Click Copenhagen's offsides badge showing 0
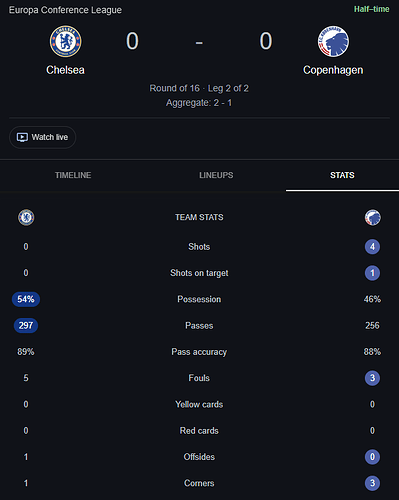 pyautogui.click(x=372, y=457)
